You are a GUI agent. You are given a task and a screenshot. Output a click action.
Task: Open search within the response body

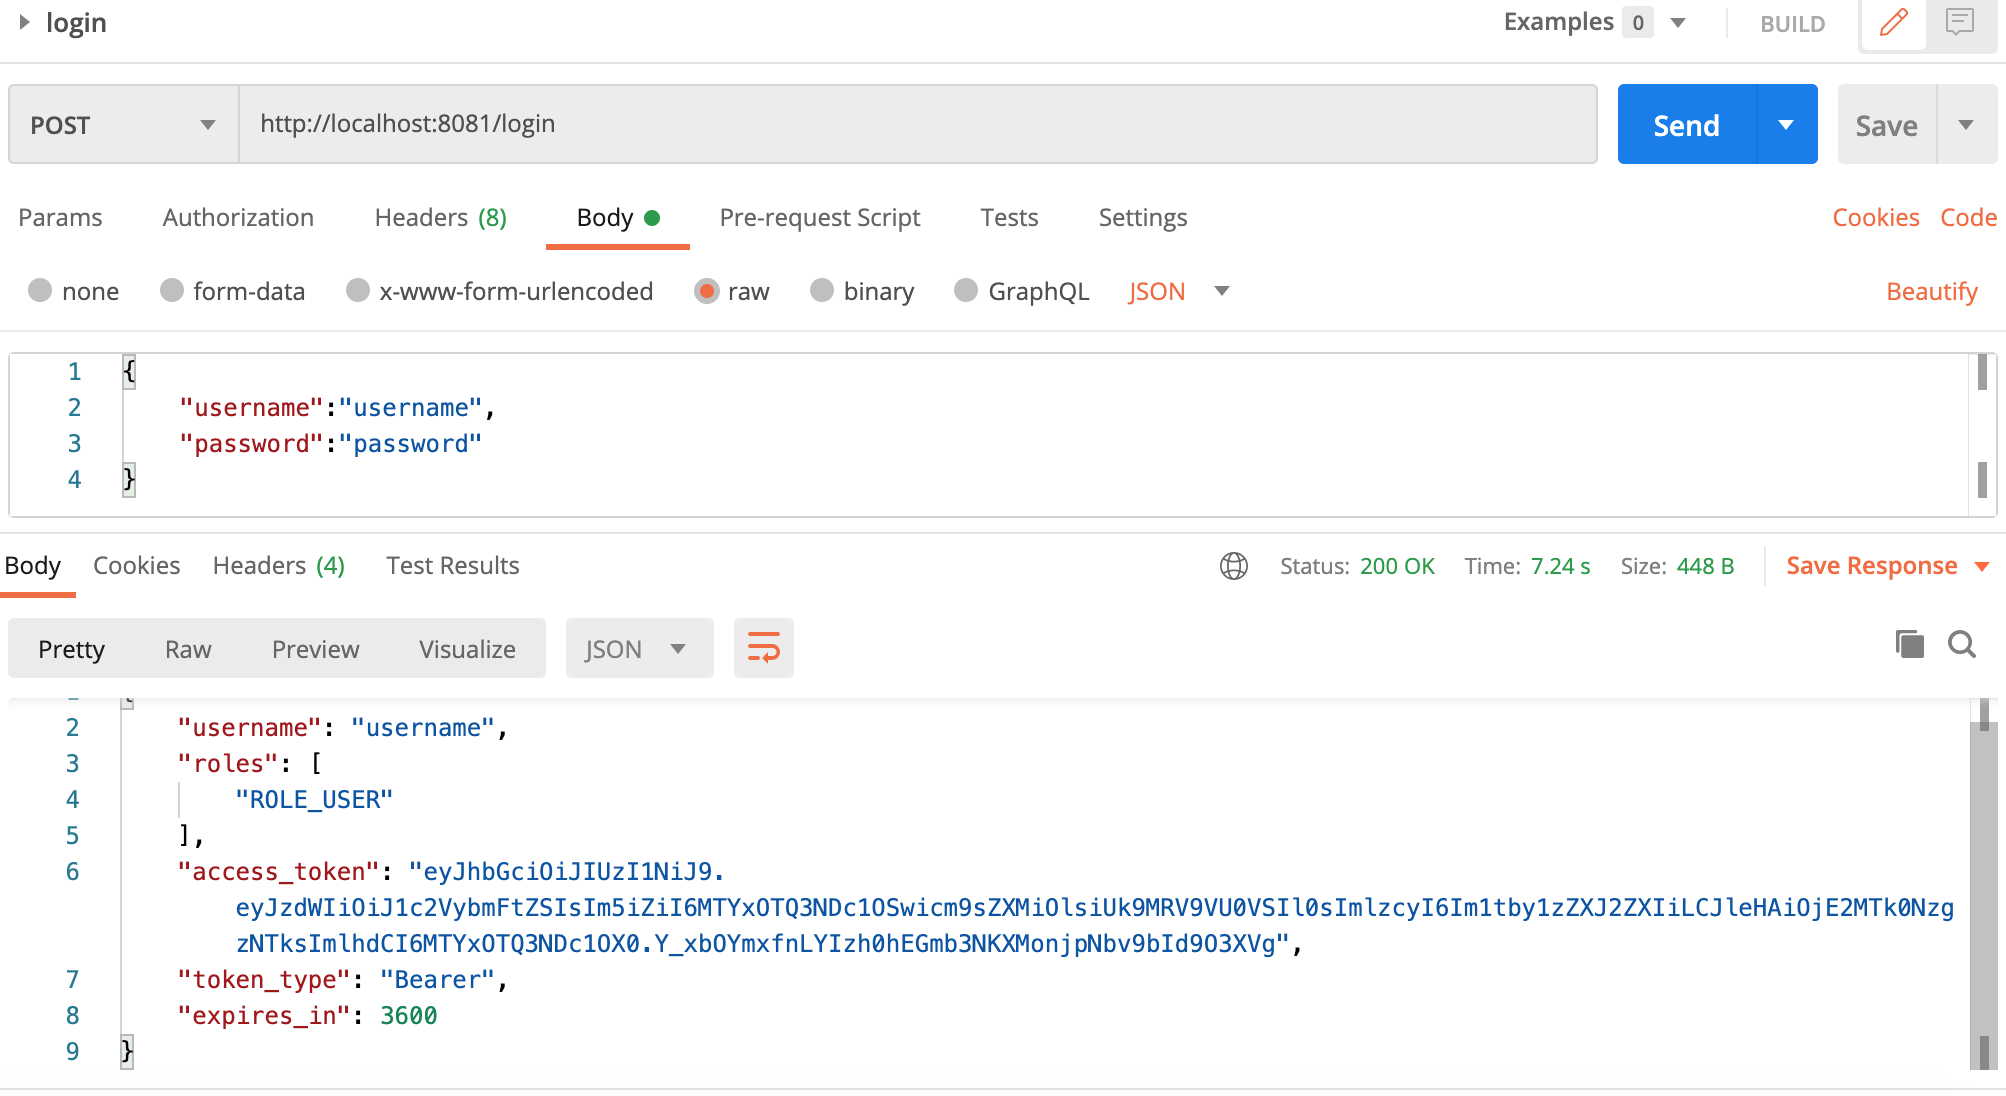(x=1963, y=646)
